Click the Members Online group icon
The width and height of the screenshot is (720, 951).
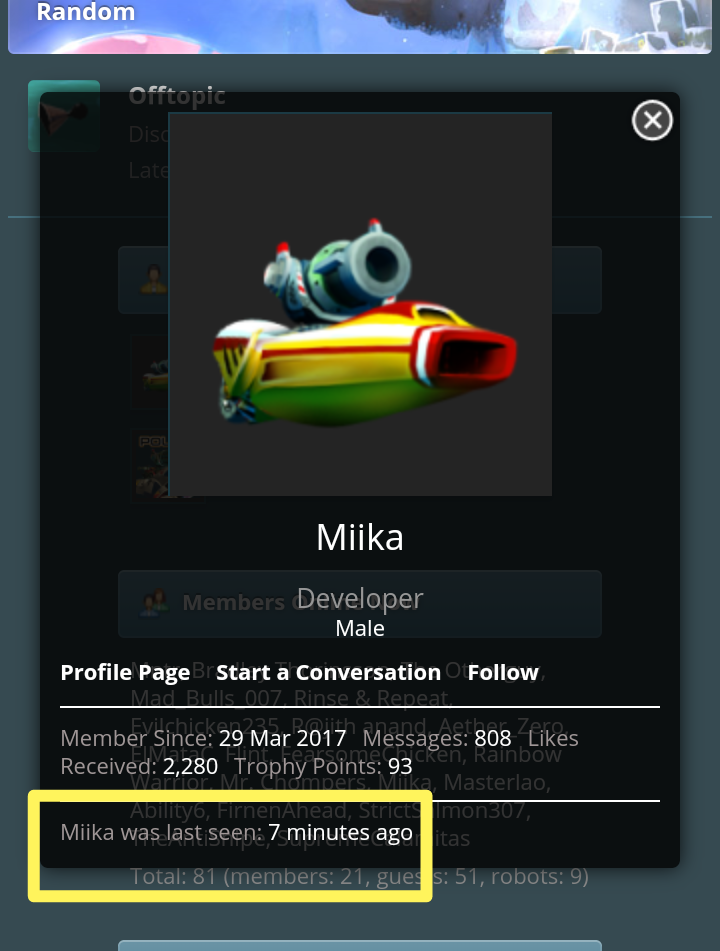point(153,602)
